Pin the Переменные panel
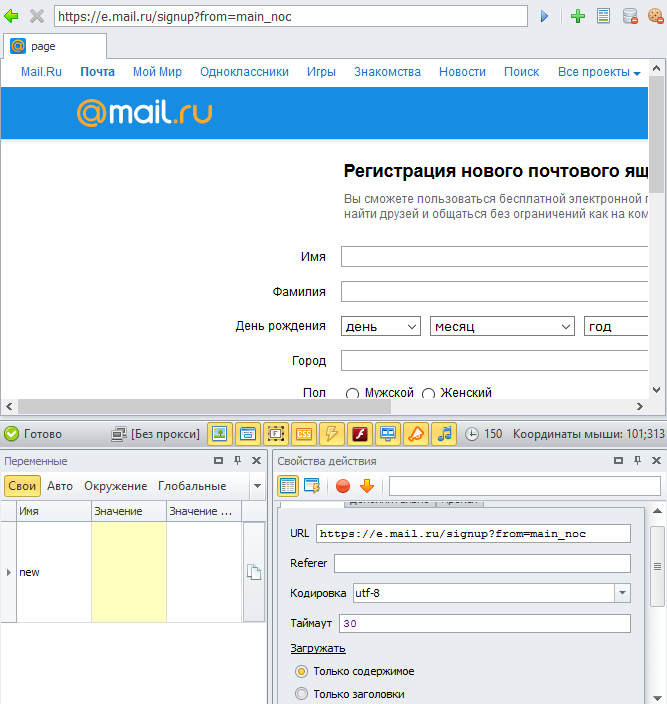 237,460
